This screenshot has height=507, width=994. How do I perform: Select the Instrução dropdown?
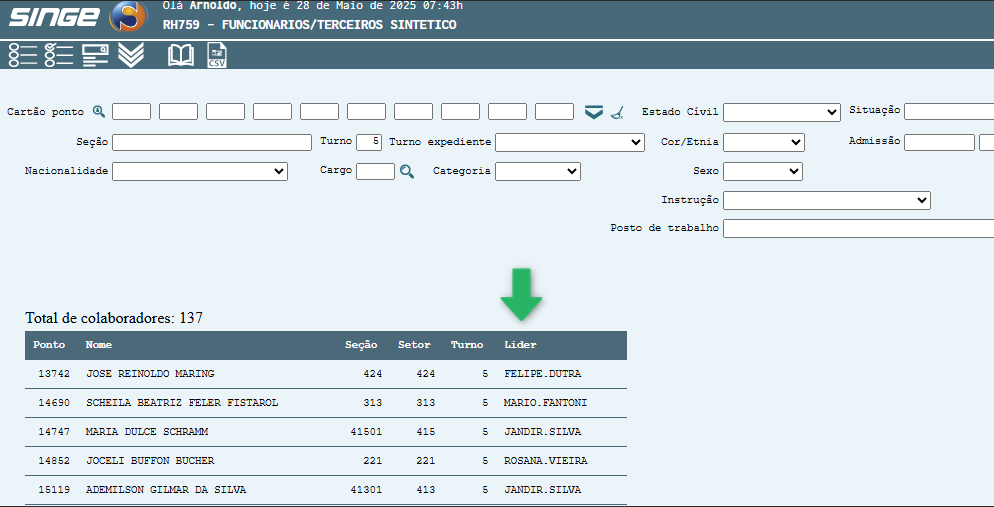[x=826, y=201]
